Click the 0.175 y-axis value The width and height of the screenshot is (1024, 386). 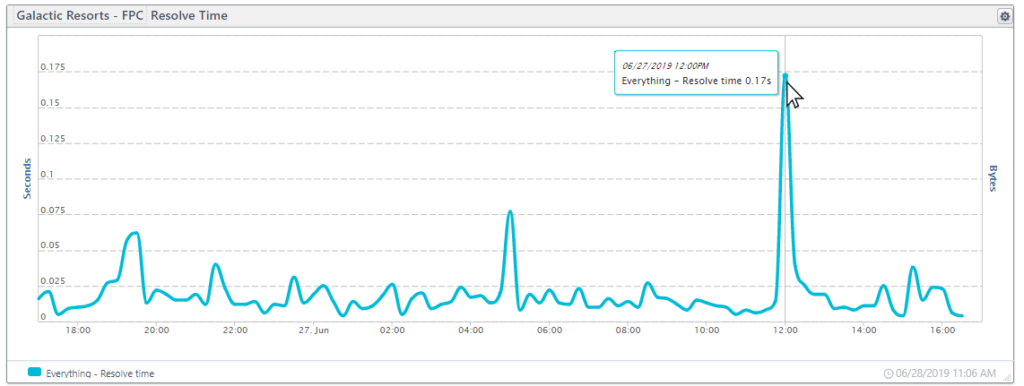tap(52, 67)
